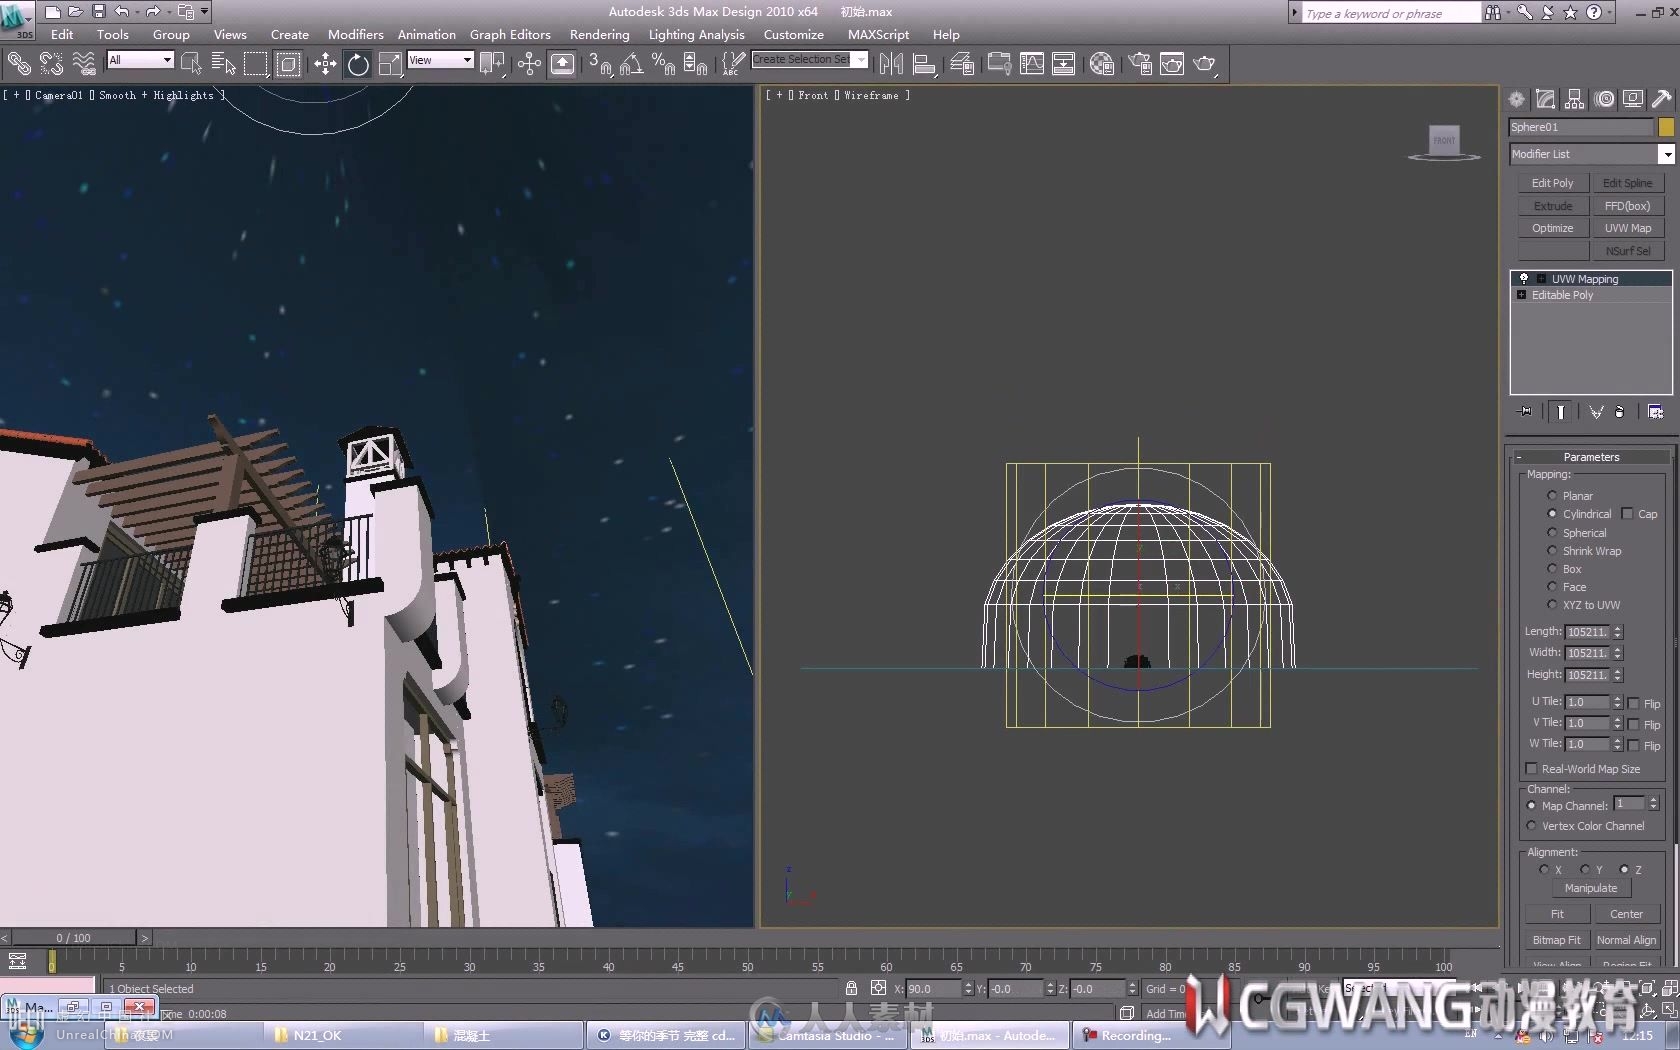Open Named Selection Sets dropdown
This screenshot has width=1680, height=1050.
coord(861,60)
